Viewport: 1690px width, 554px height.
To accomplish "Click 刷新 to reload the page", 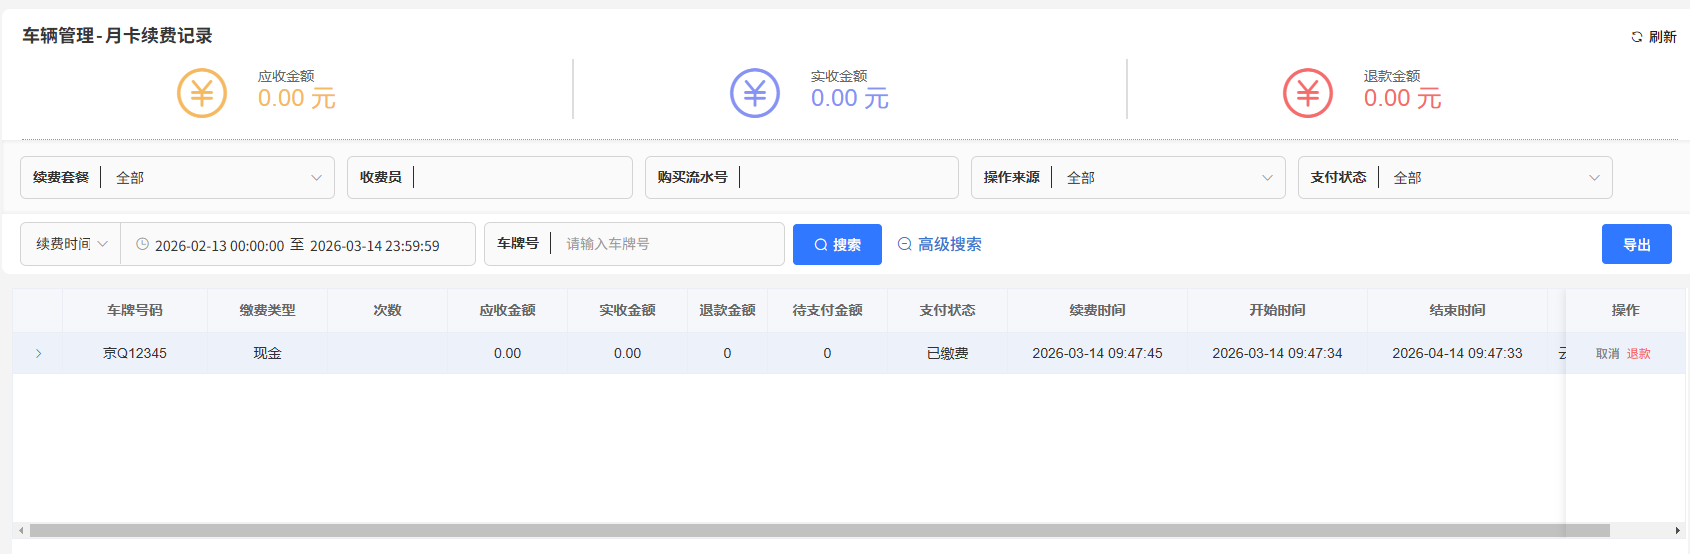I will [x=1654, y=37].
